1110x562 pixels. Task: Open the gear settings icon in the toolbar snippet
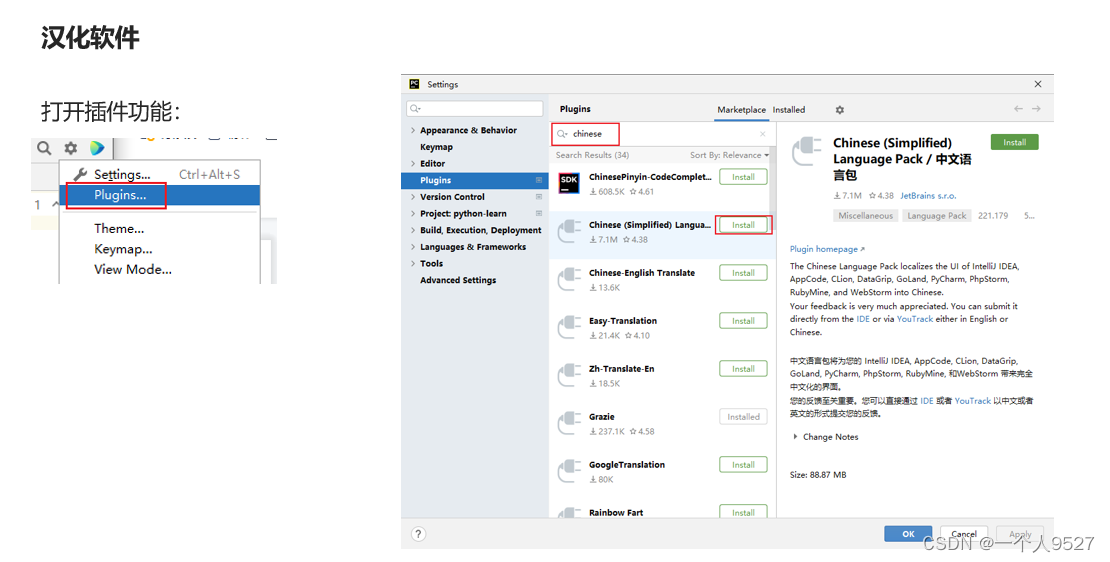pyautogui.click(x=71, y=148)
